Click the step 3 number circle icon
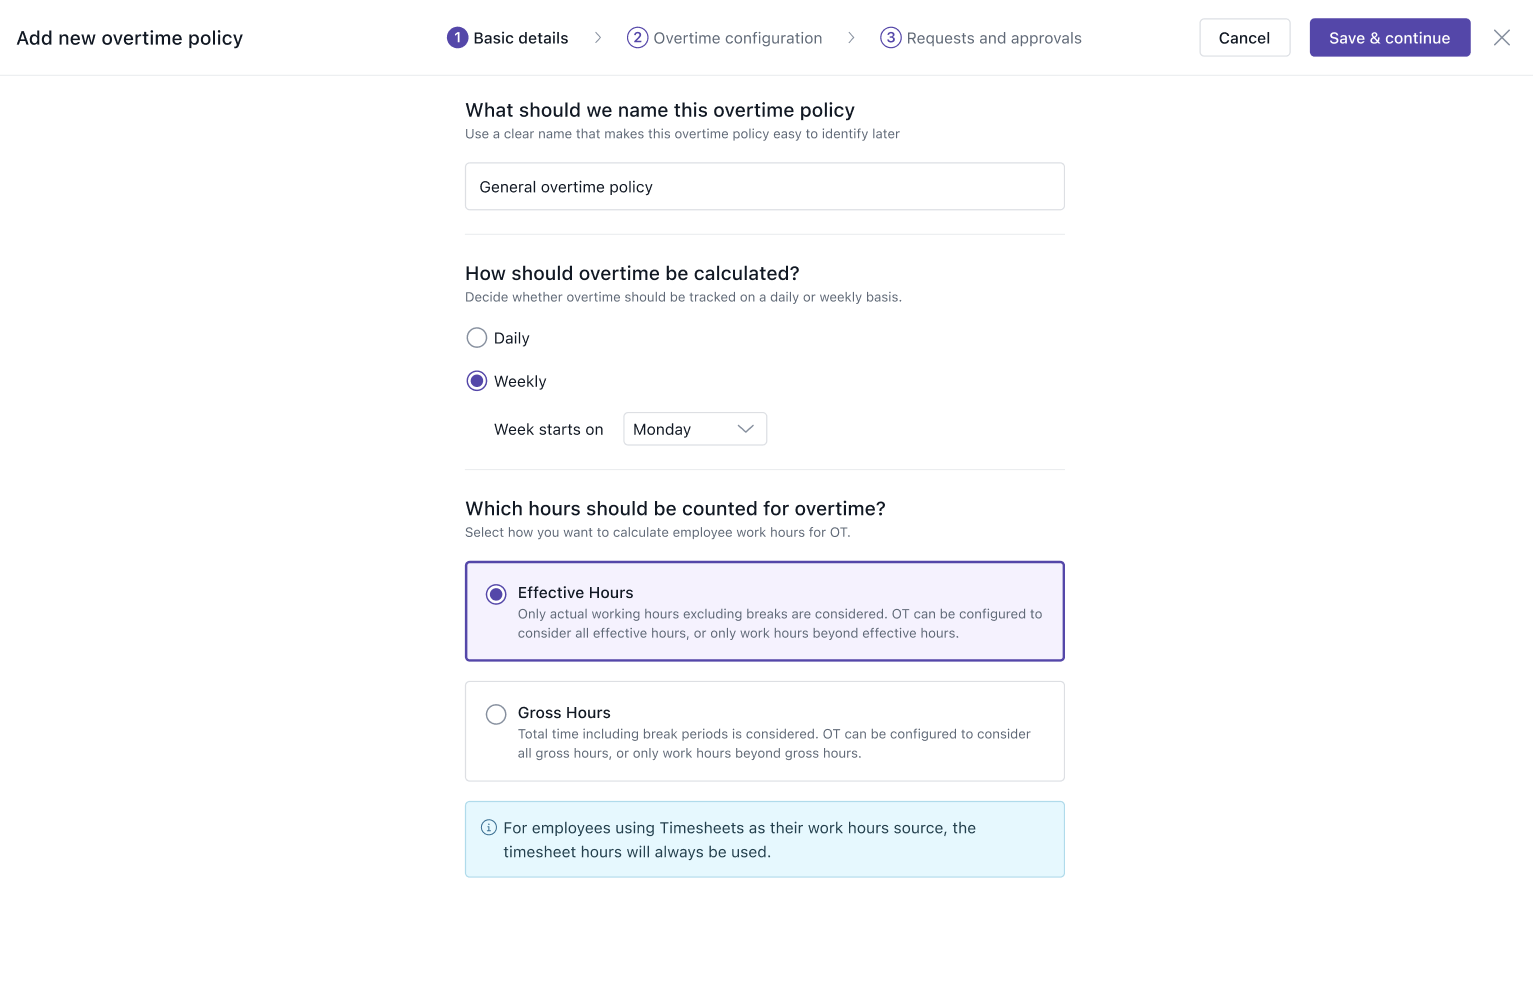 click(890, 38)
